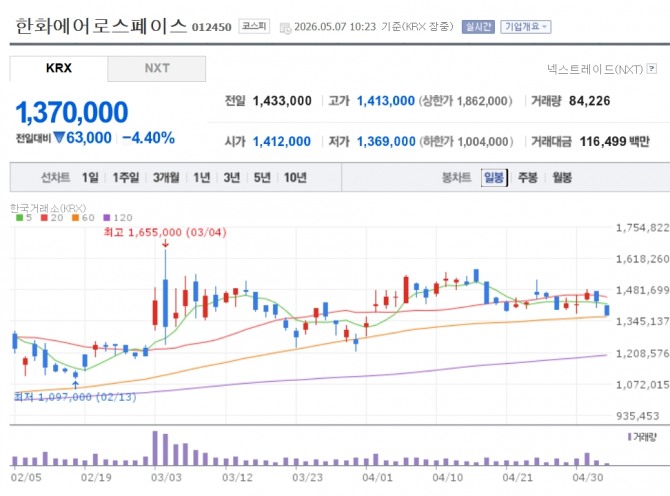Select the 1주일 line chart period
Viewport: 670px width, 496px height.
point(126,177)
